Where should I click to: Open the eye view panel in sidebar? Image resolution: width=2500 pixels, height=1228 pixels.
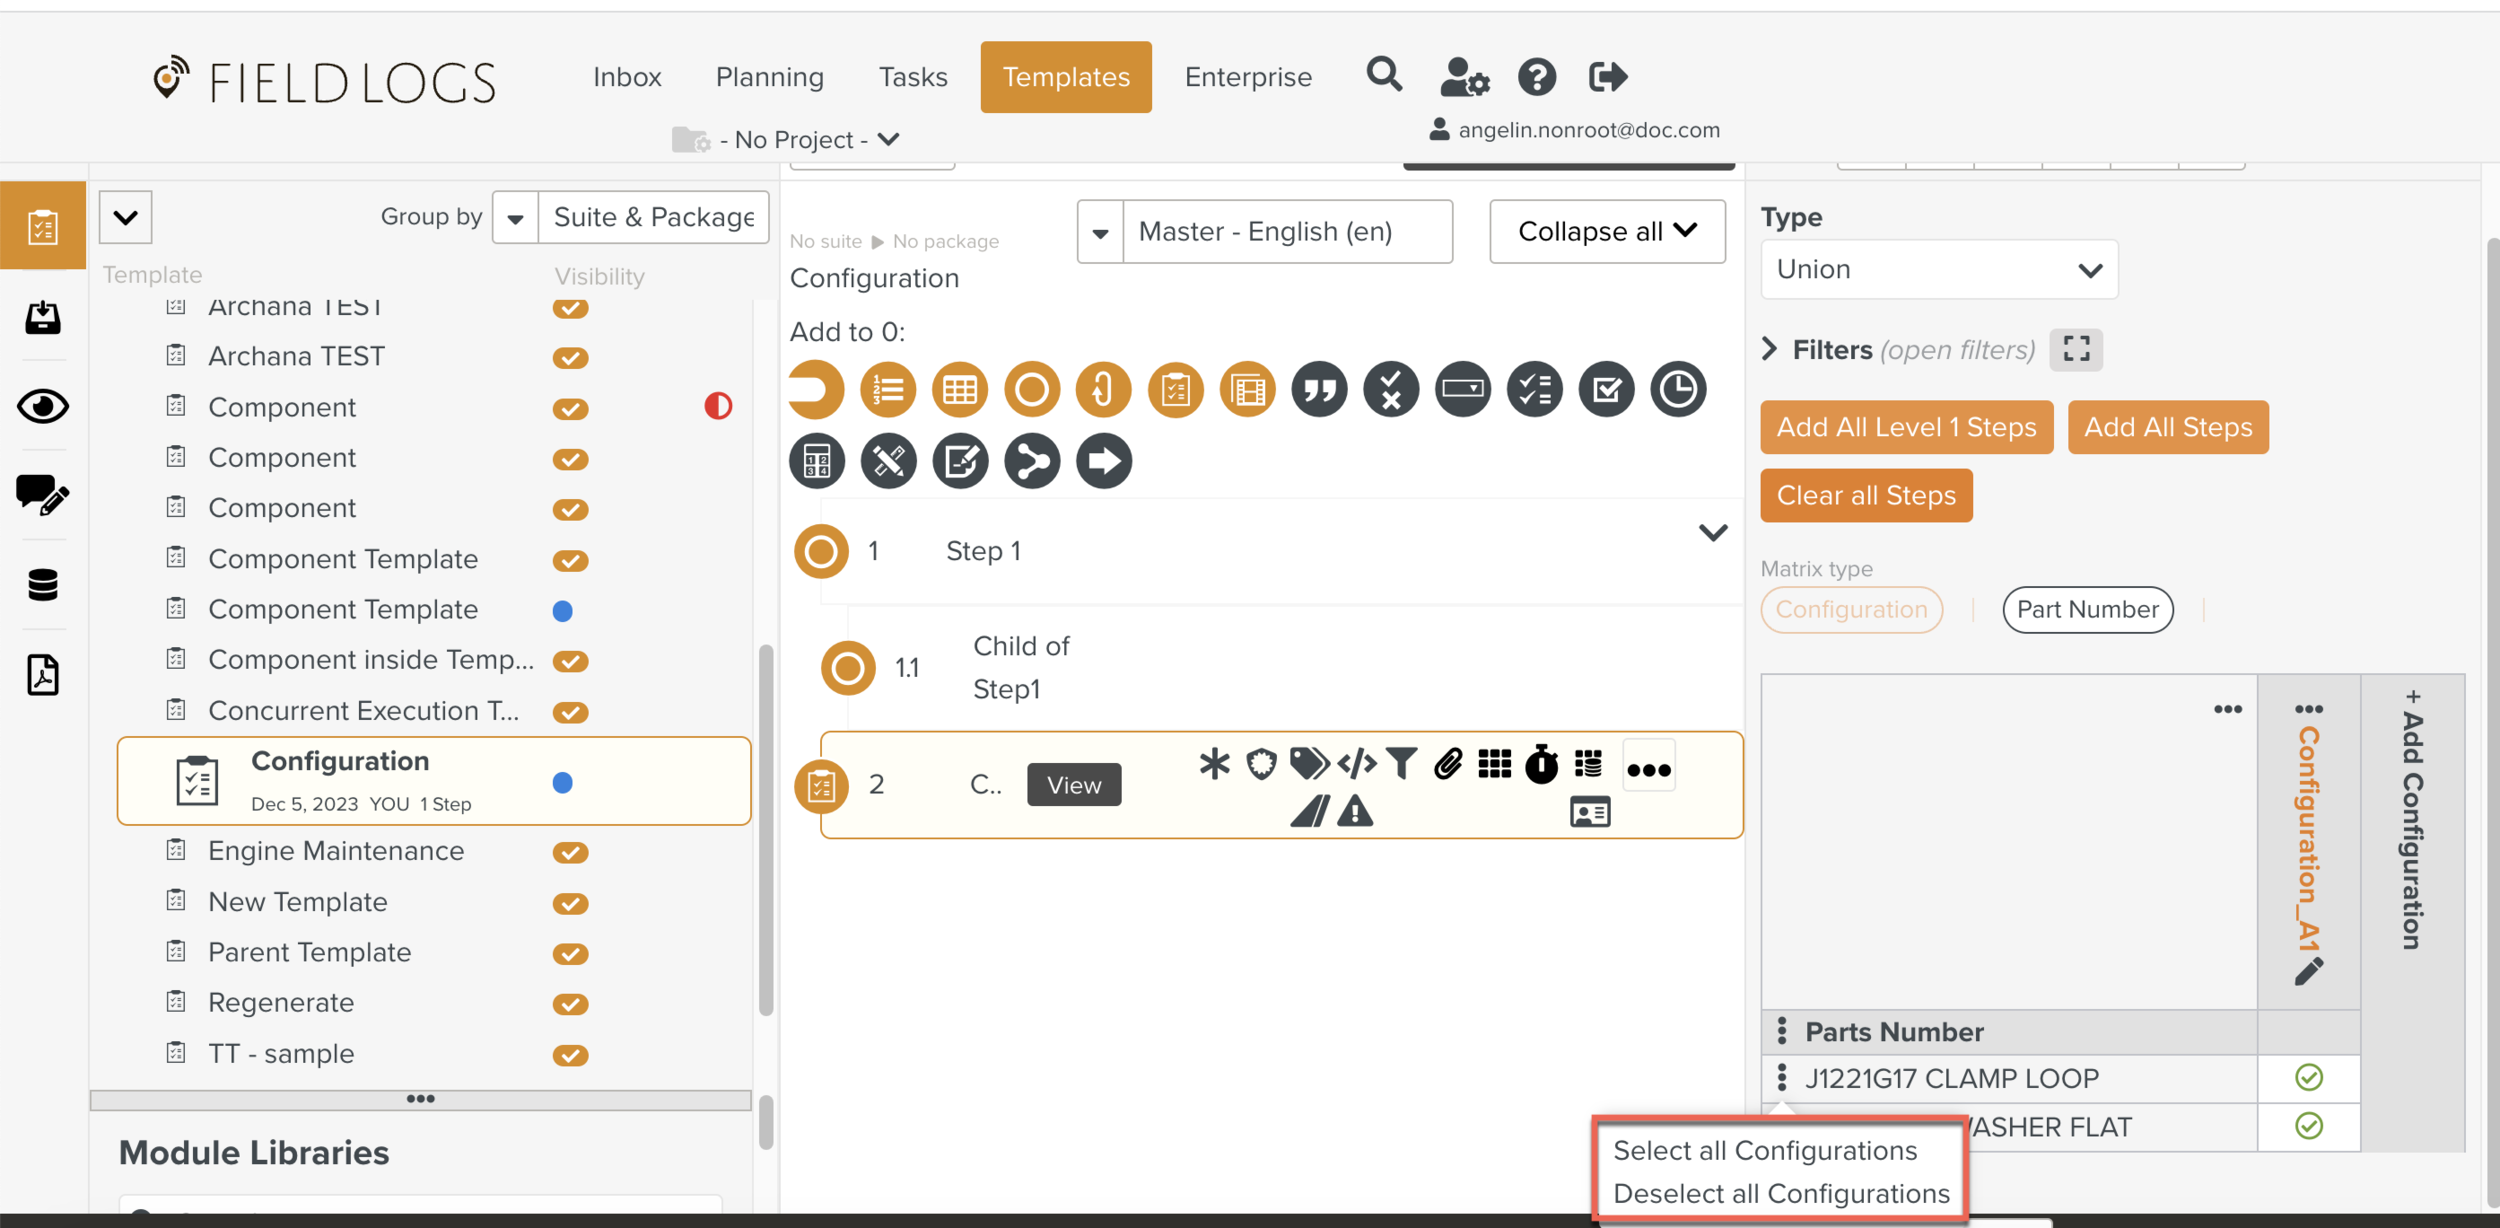[43, 406]
